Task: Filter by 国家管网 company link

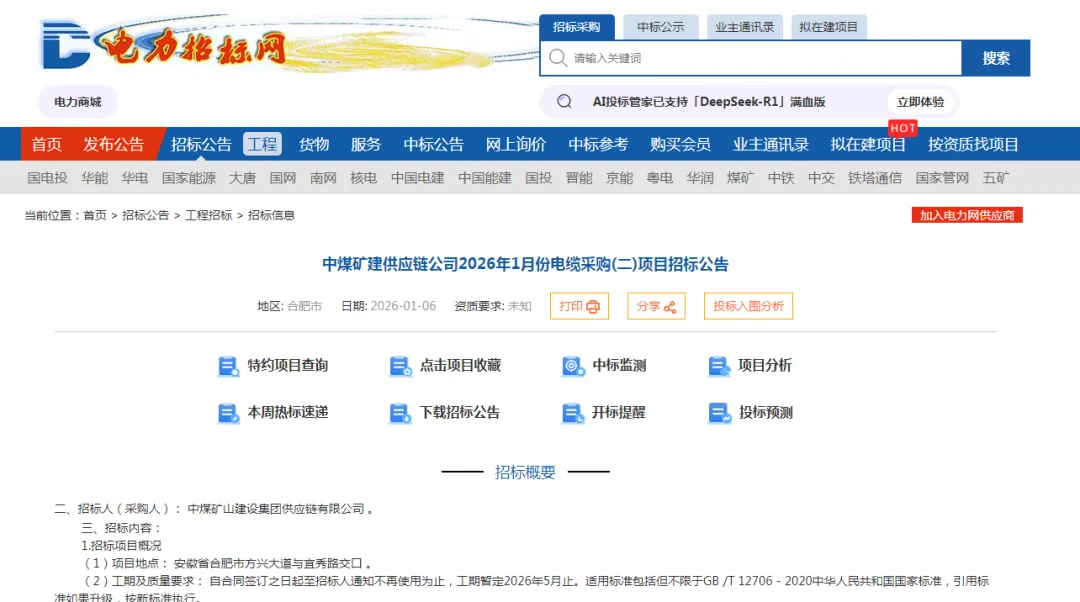Action: [x=942, y=178]
